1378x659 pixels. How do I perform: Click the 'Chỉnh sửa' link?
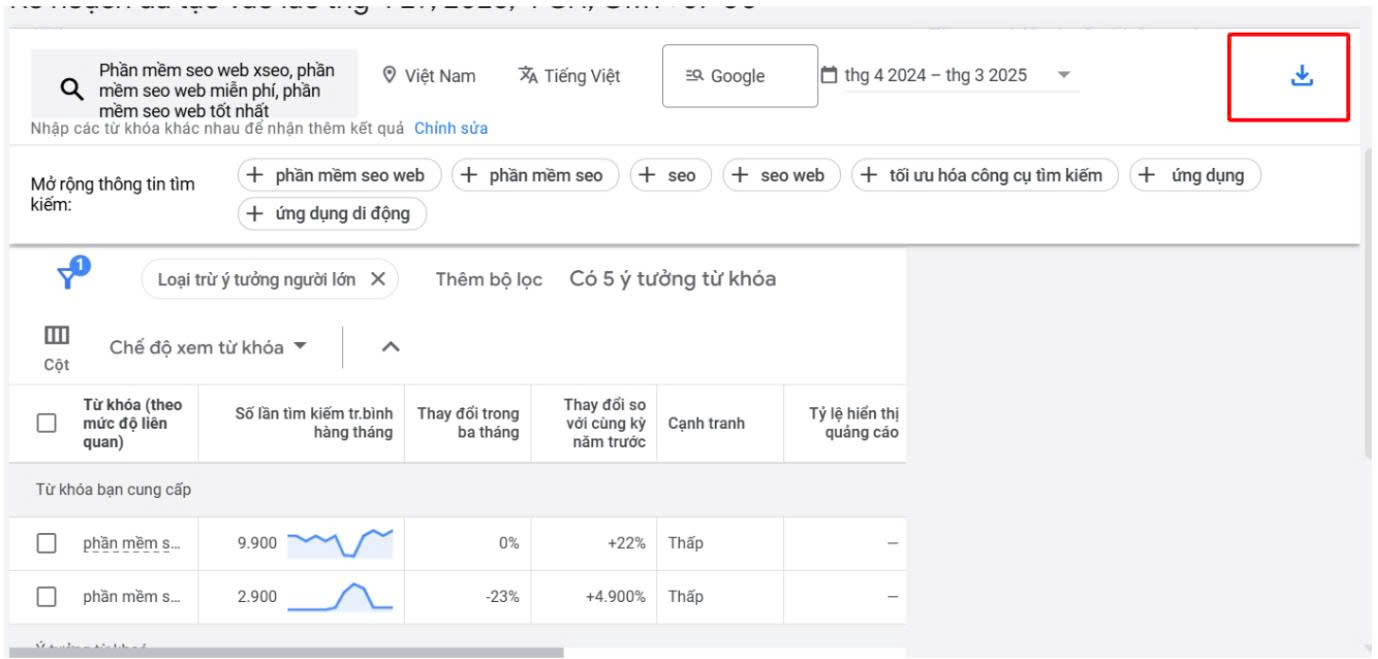(x=451, y=128)
